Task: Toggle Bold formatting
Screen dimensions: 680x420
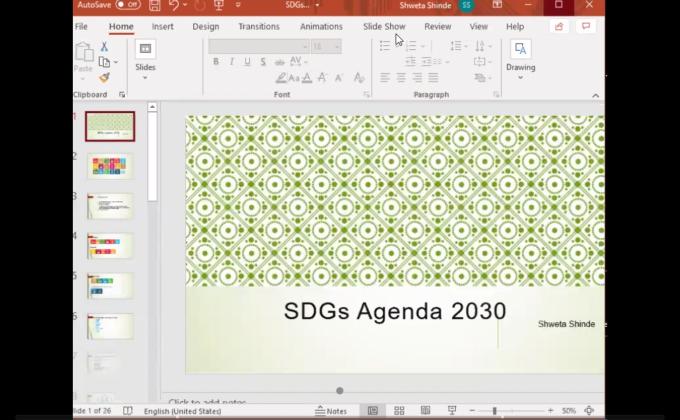Action: click(216, 62)
